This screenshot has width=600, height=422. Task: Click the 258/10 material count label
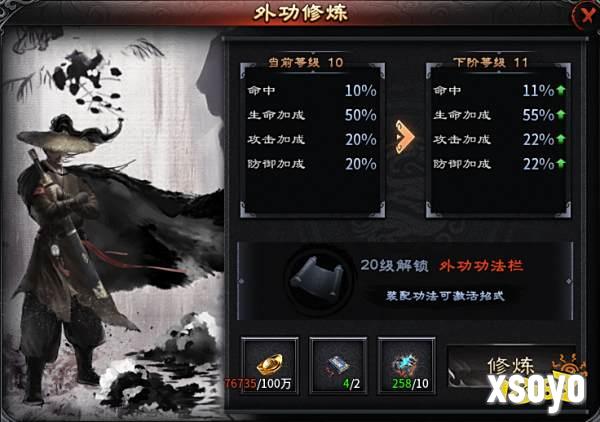[x=410, y=383]
